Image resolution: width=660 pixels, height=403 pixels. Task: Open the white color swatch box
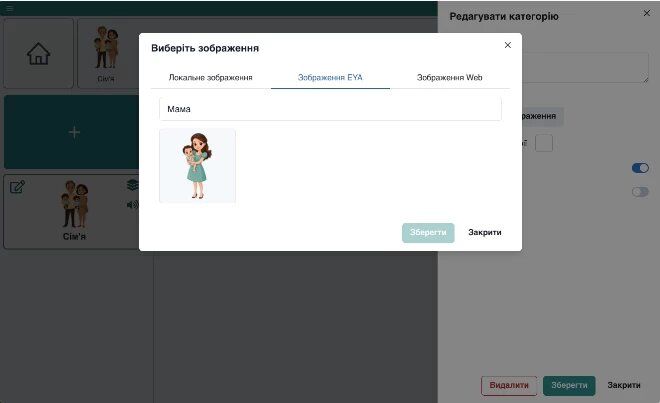pyautogui.click(x=544, y=143)
